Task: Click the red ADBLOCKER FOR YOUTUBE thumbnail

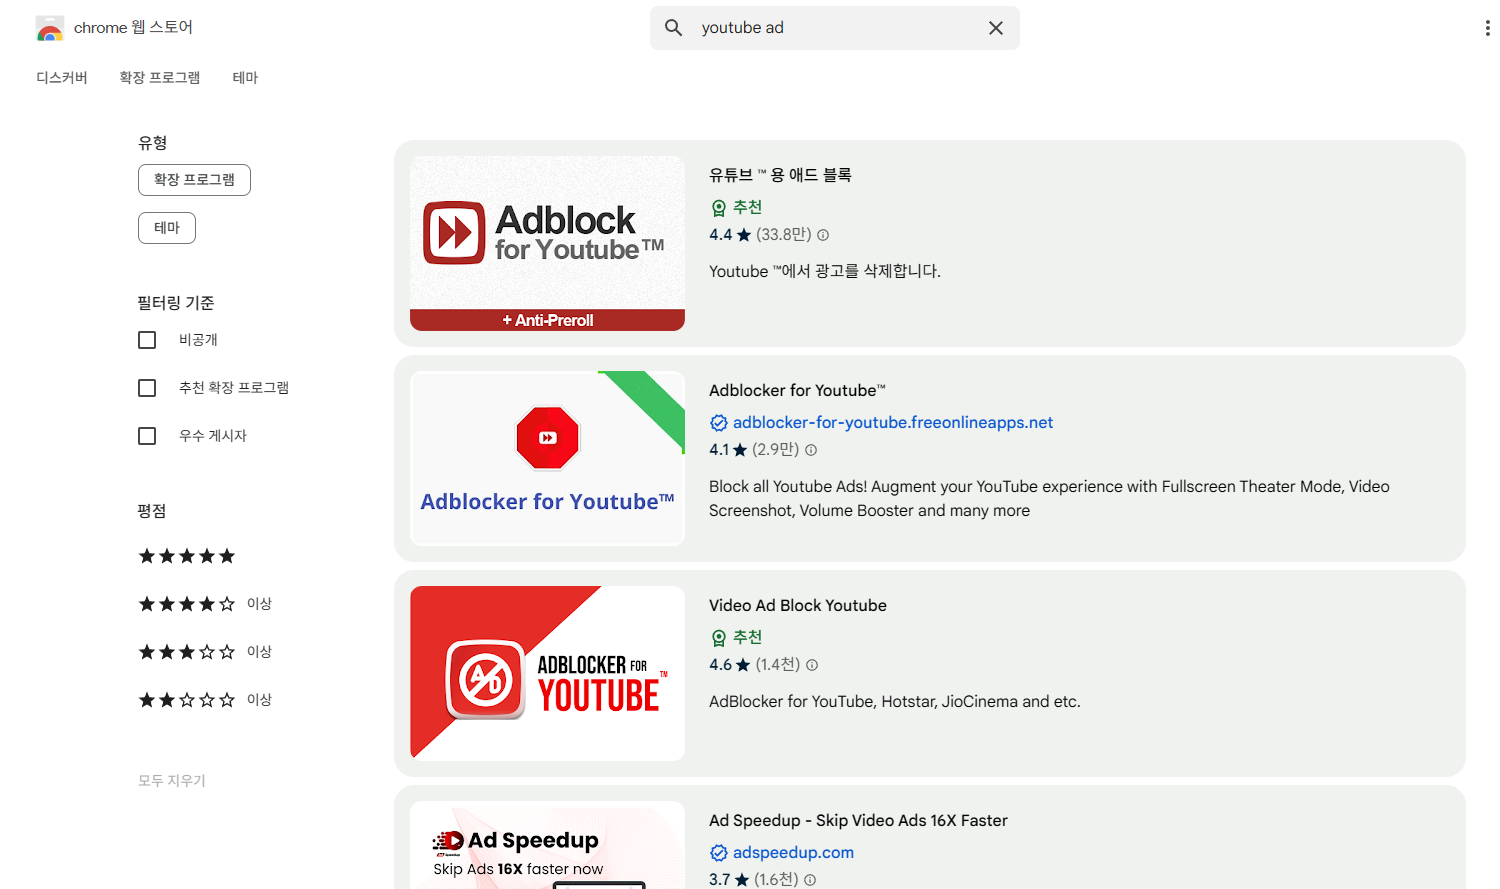Action: (547, 673)
